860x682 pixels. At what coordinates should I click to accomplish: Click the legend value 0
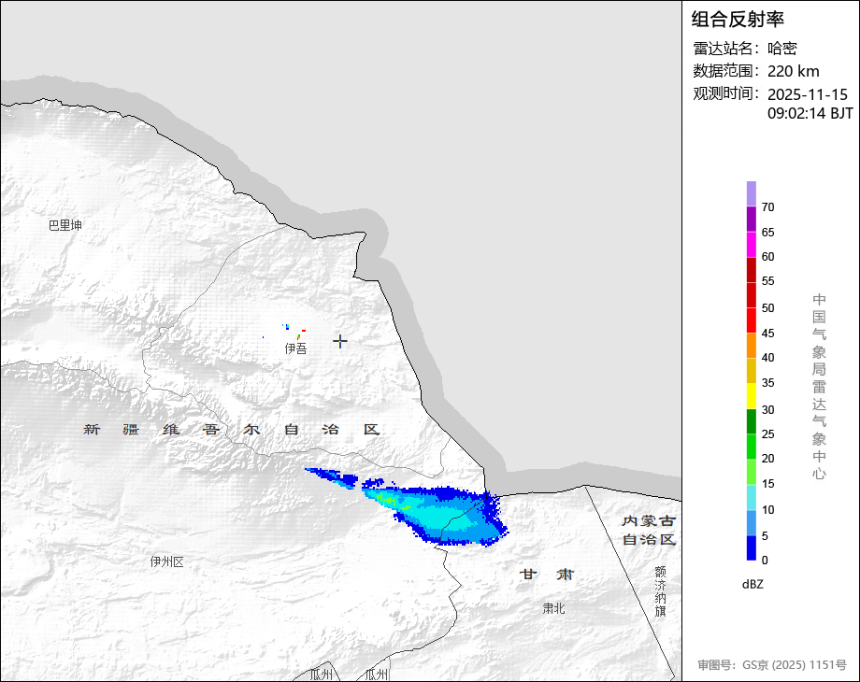point(765,560)
